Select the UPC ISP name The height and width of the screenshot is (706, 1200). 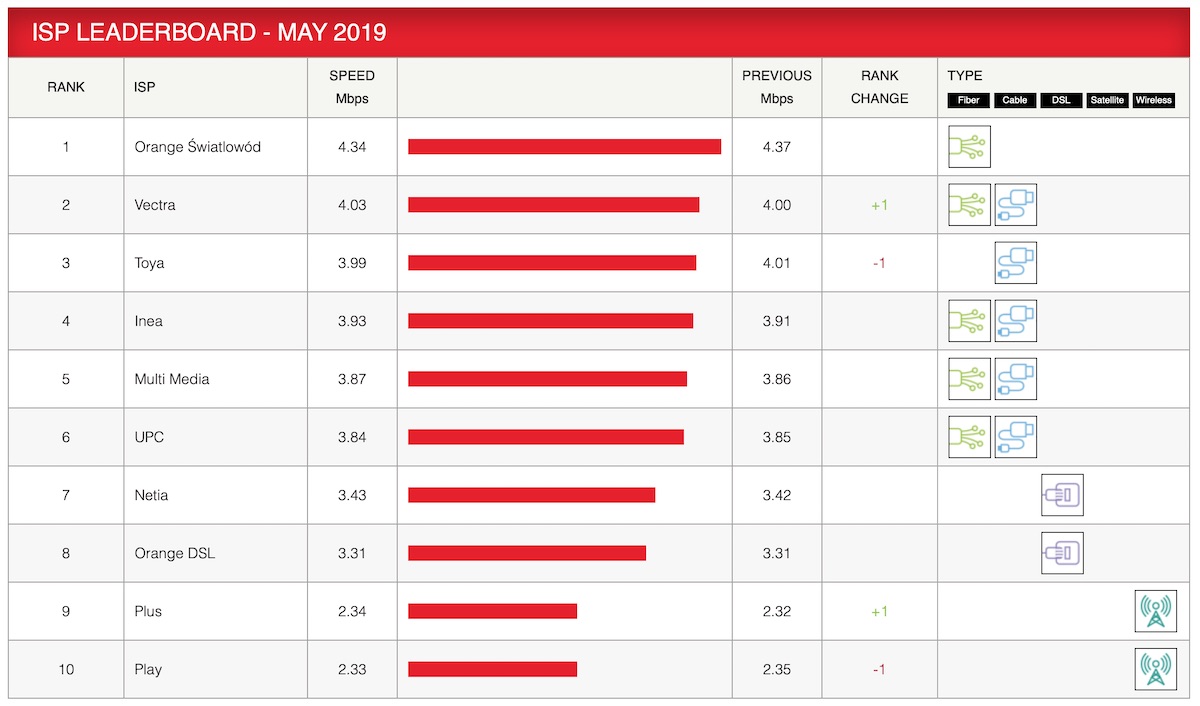coord(149,437)
